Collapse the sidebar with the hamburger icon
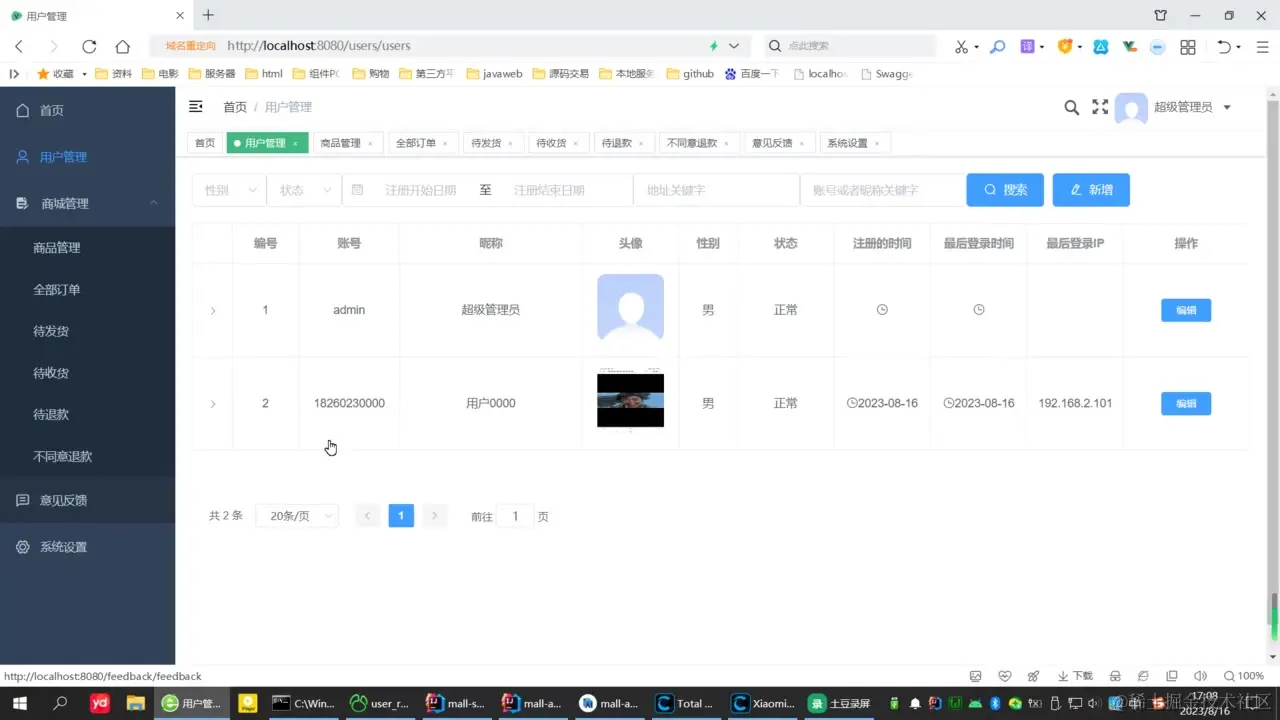This screenshot has width=1280, height=720. [196, 107]
